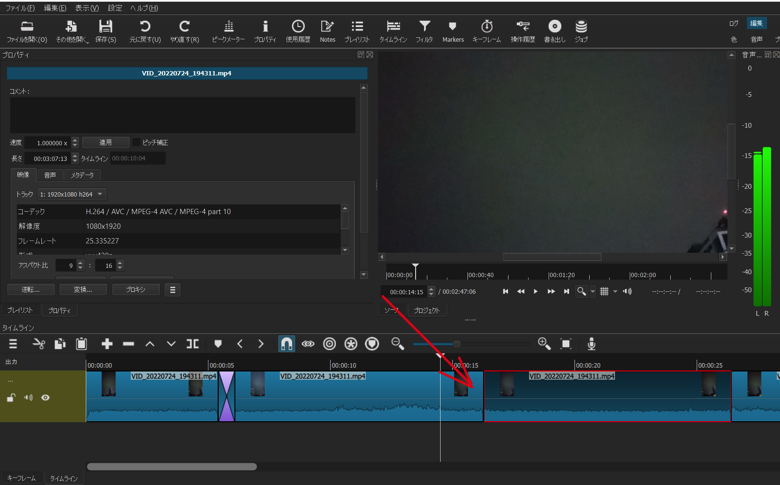Open the Jobs panel
The image size is (780, 485).
(581, 31)
